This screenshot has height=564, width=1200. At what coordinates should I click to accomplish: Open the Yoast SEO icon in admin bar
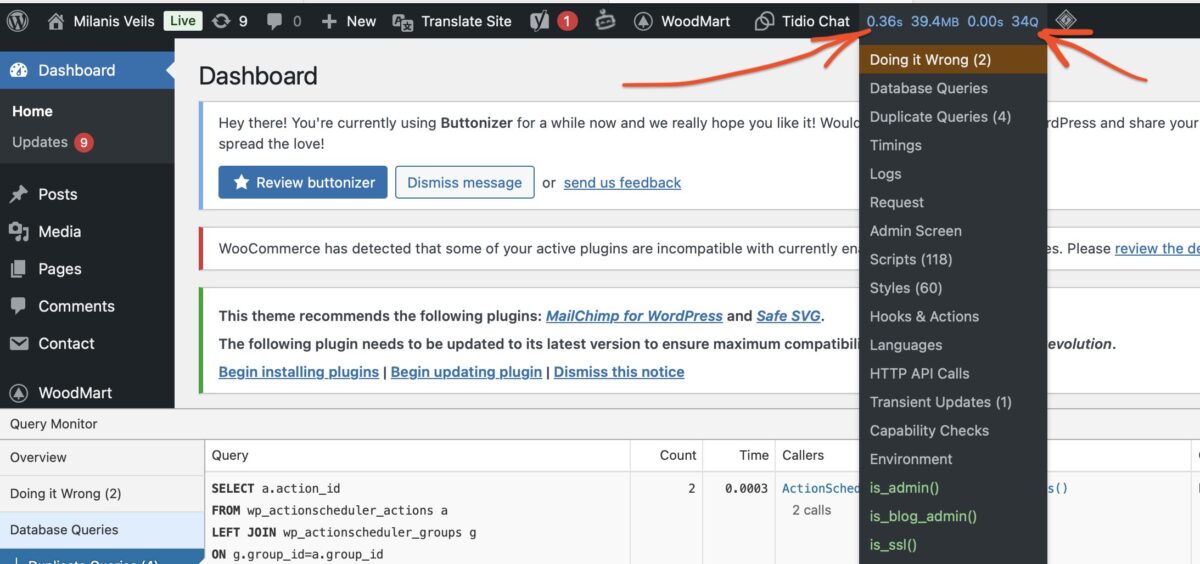539,21
